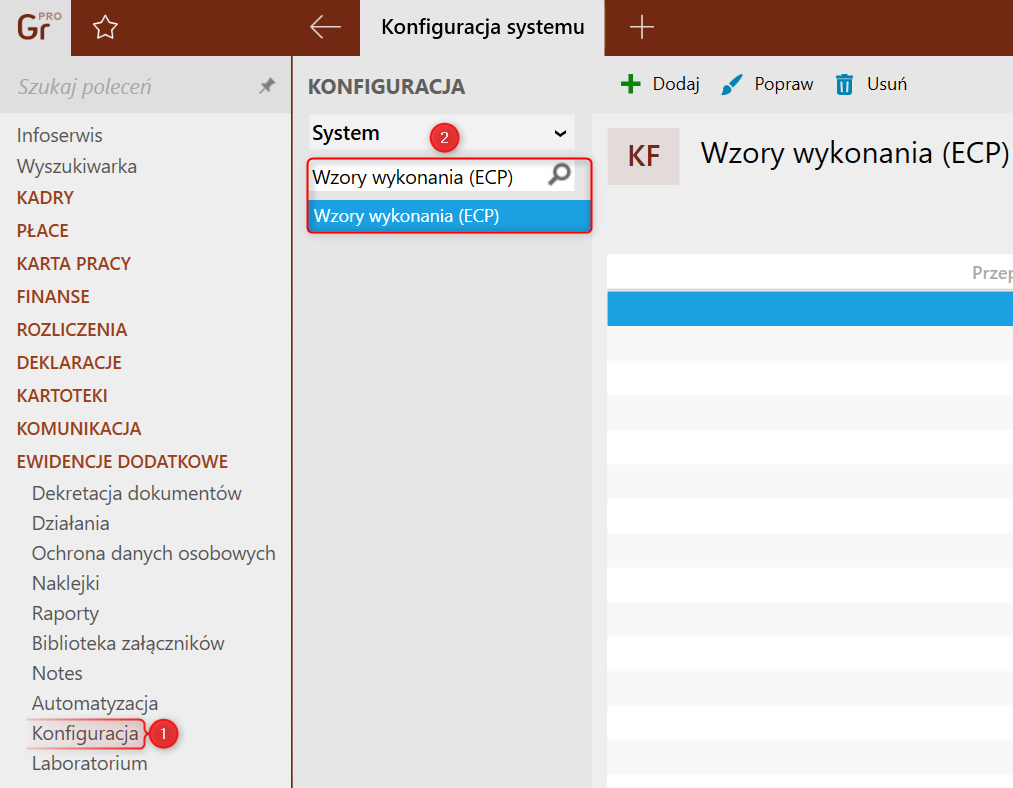Pin the command search panel
Viewport: 1013px width, 788px height.
pyautogui.click(x=267, y=86)
